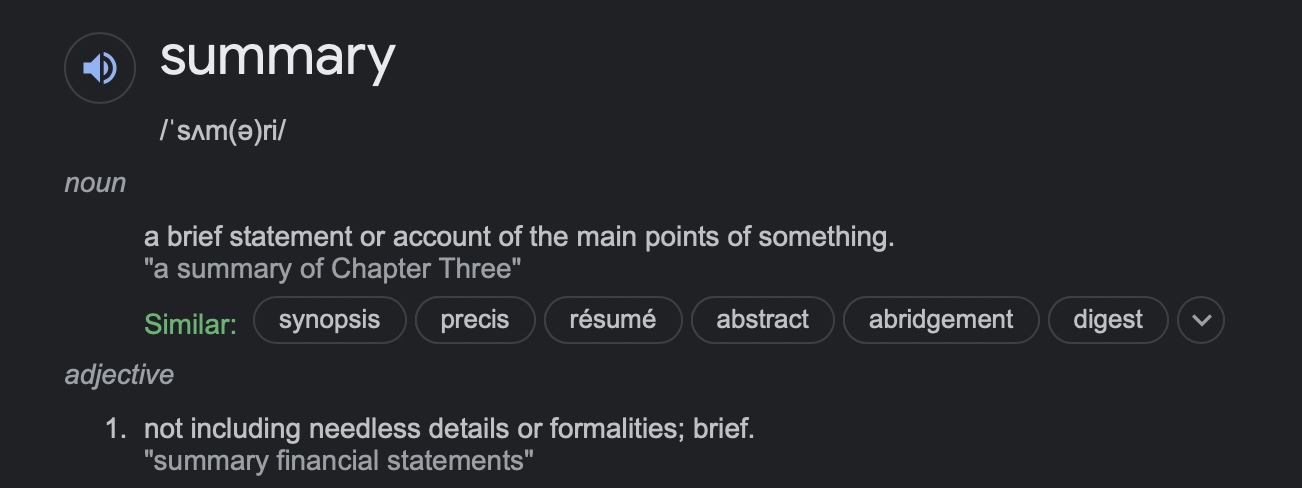This screenshot has width=1302, height=488.
Task: Click the number 1 adjective list marker
Action: coord(116,429)
